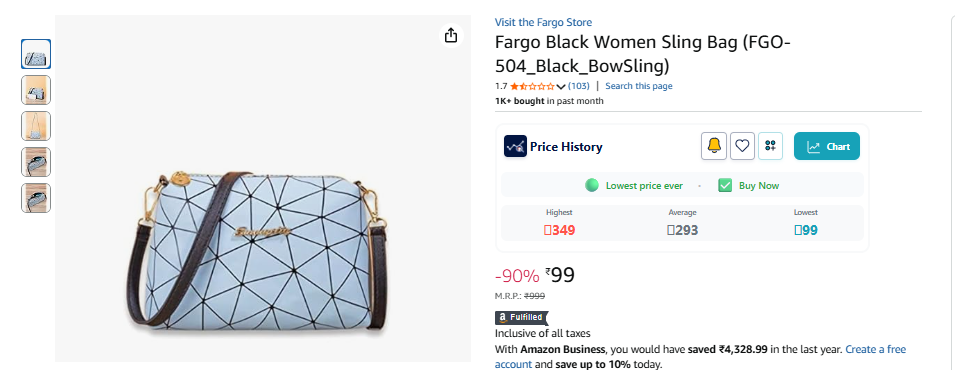Image resolution: width=955 pixels, height=370 pixels.
Task: Click the price alert bell icon
Action: tap(714, 146)
